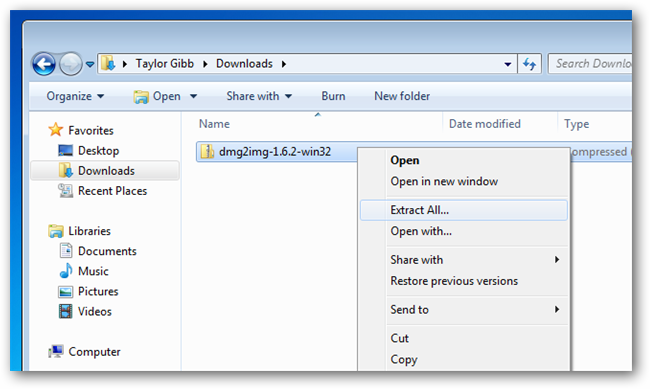Go back with the blue Back arrow
Screen dimensions: 650x389
tap(44, 64)
